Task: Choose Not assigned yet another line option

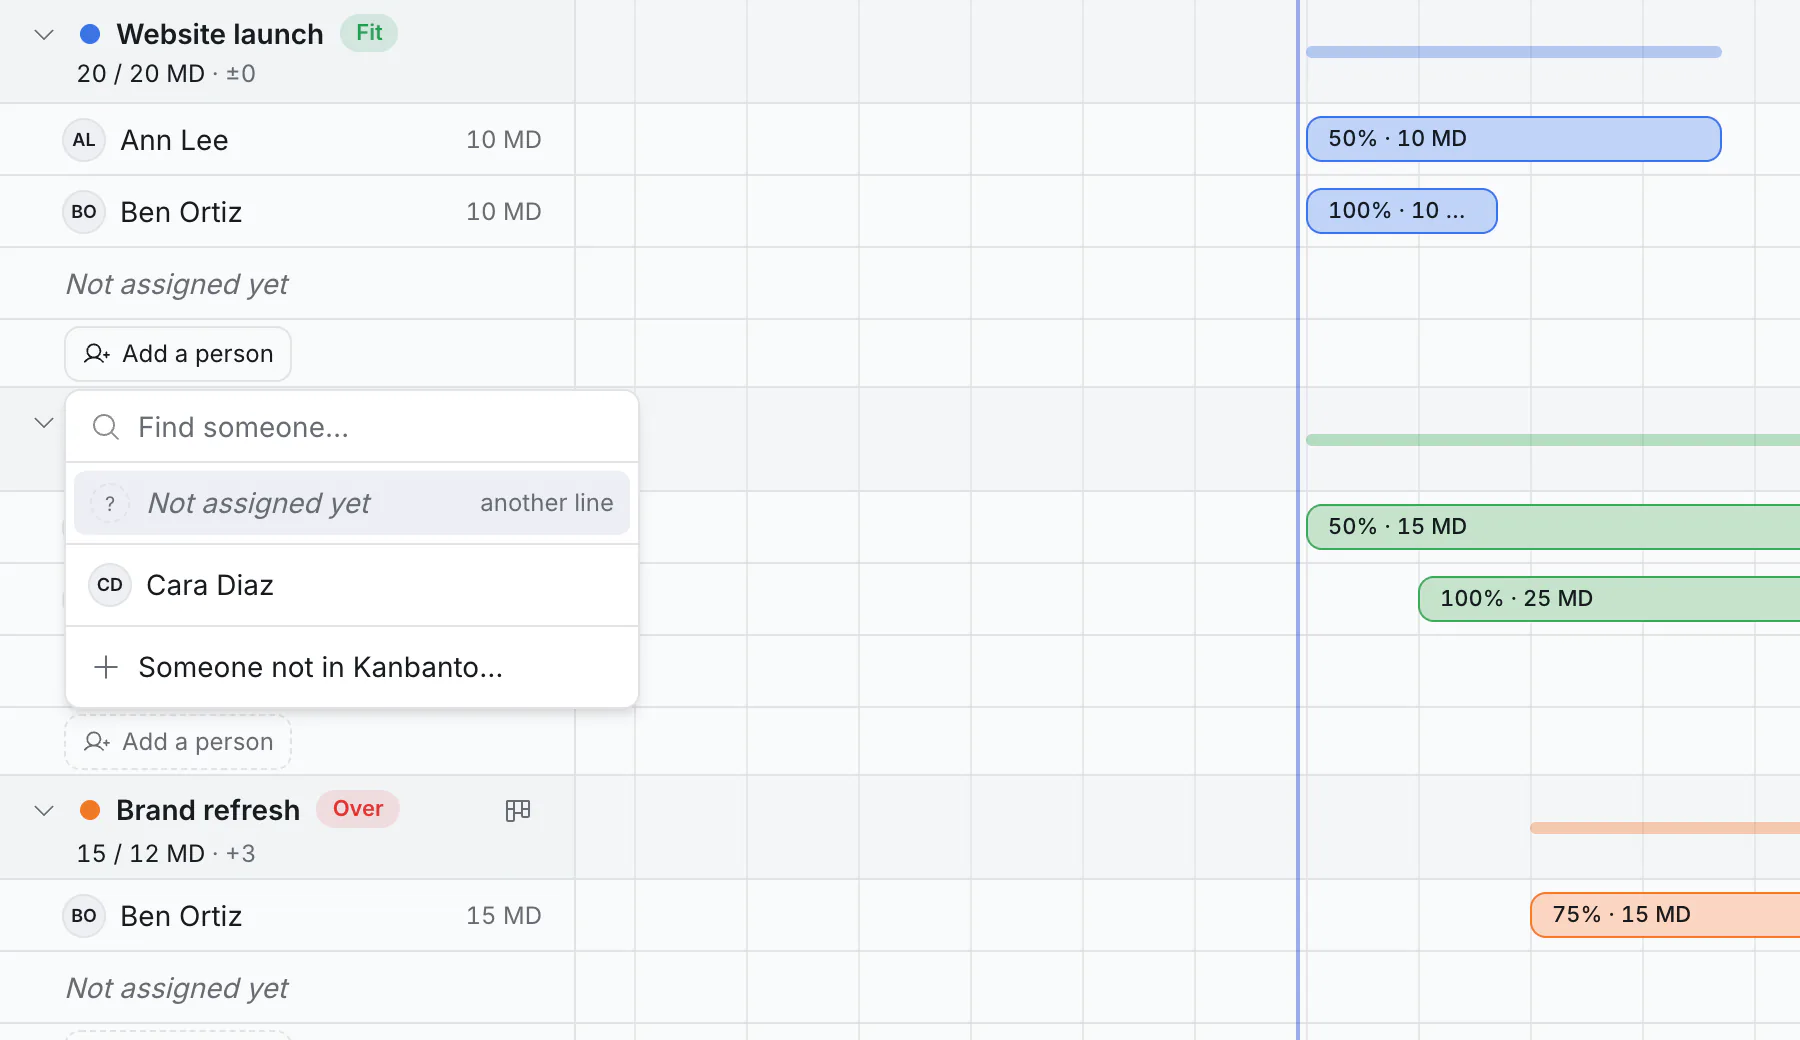Action: (352, 503)
